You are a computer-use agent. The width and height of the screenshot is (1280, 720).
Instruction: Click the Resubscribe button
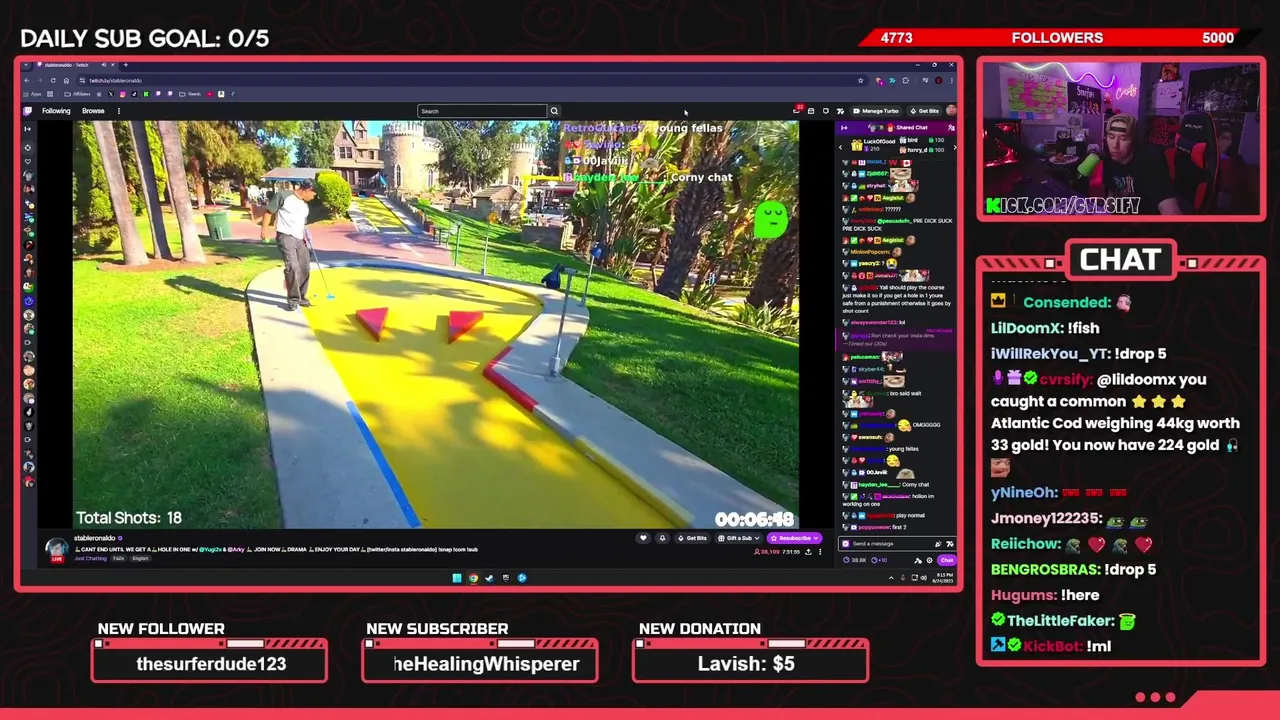click(x=794, y=538)
